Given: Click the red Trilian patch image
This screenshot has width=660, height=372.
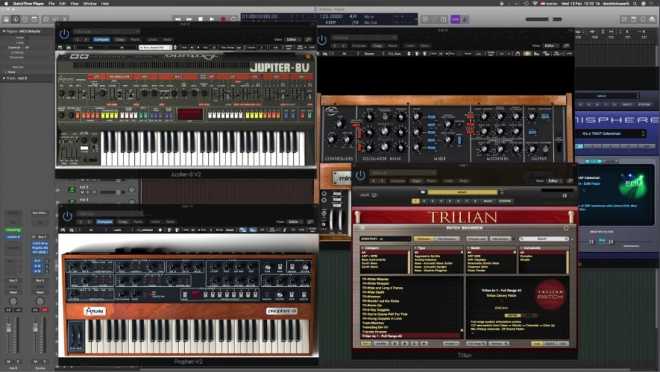Looking at the screenshot, I should (x=550, y=294).
